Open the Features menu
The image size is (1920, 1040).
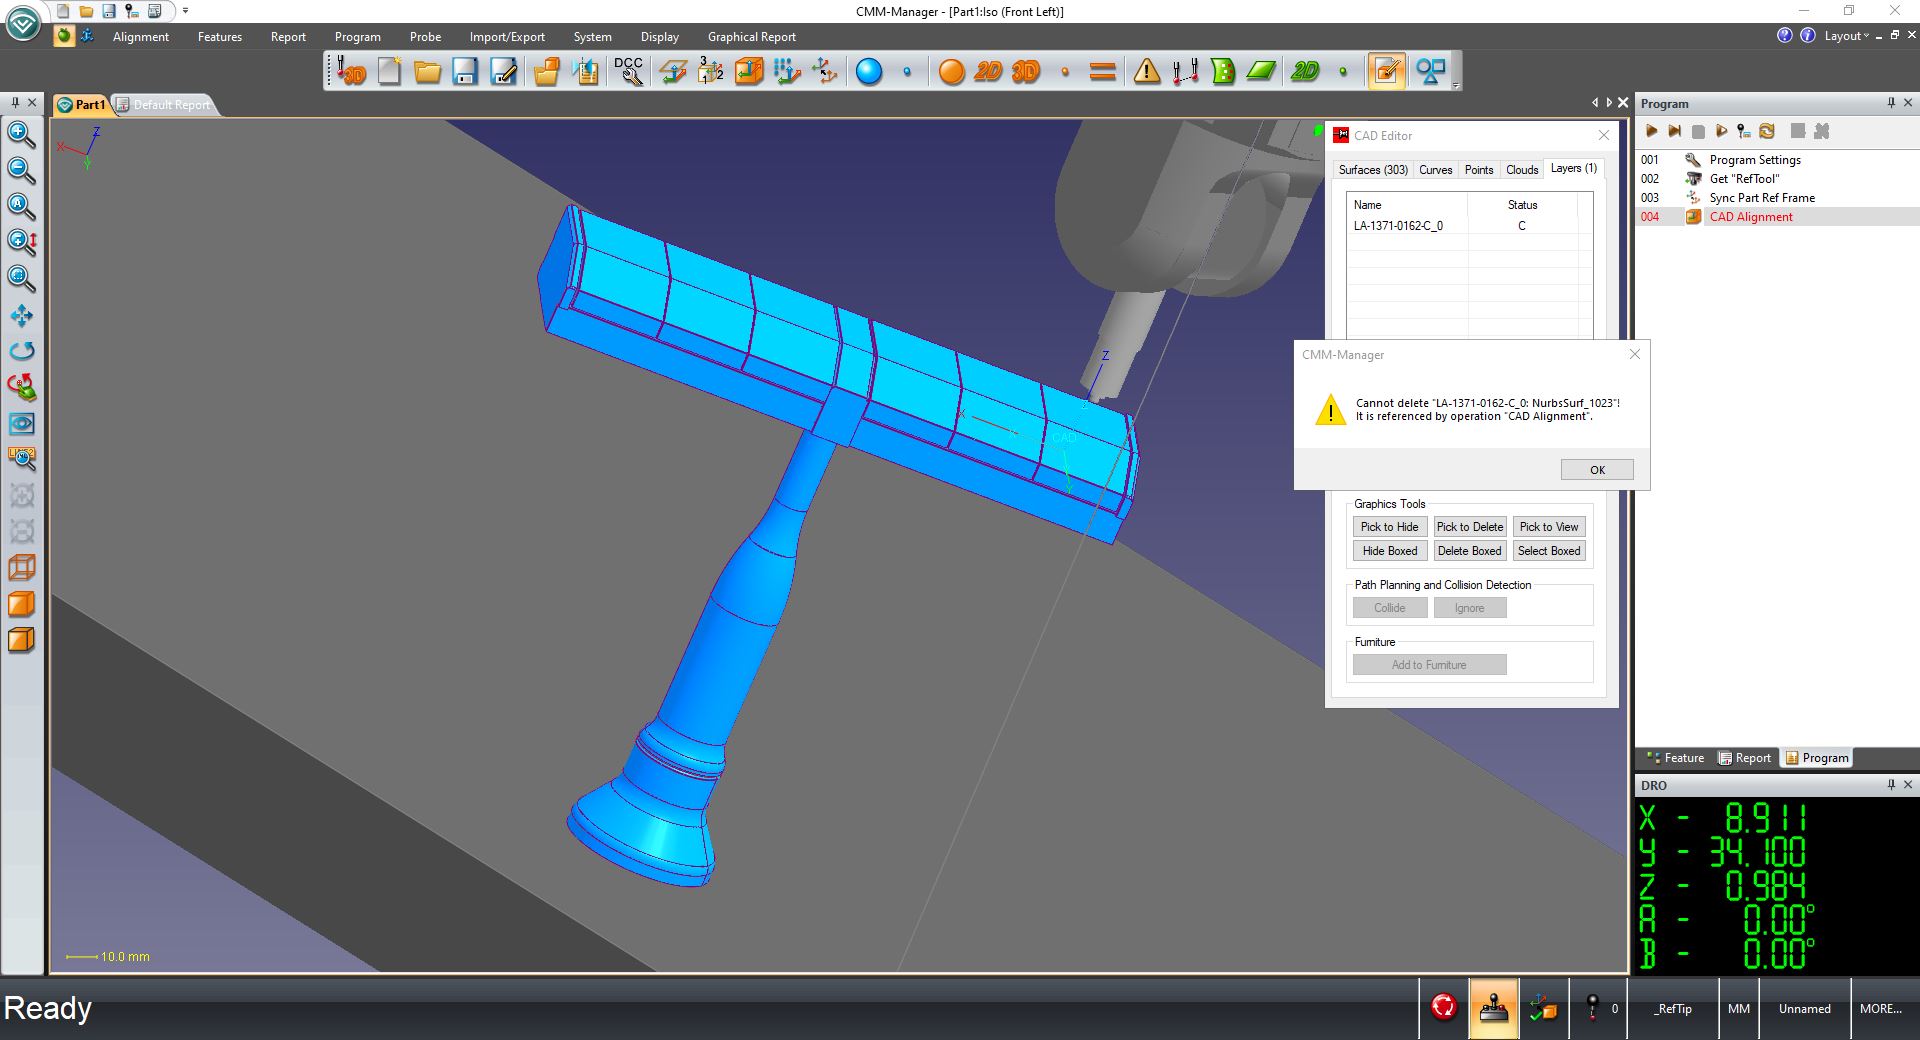[220, 37]
